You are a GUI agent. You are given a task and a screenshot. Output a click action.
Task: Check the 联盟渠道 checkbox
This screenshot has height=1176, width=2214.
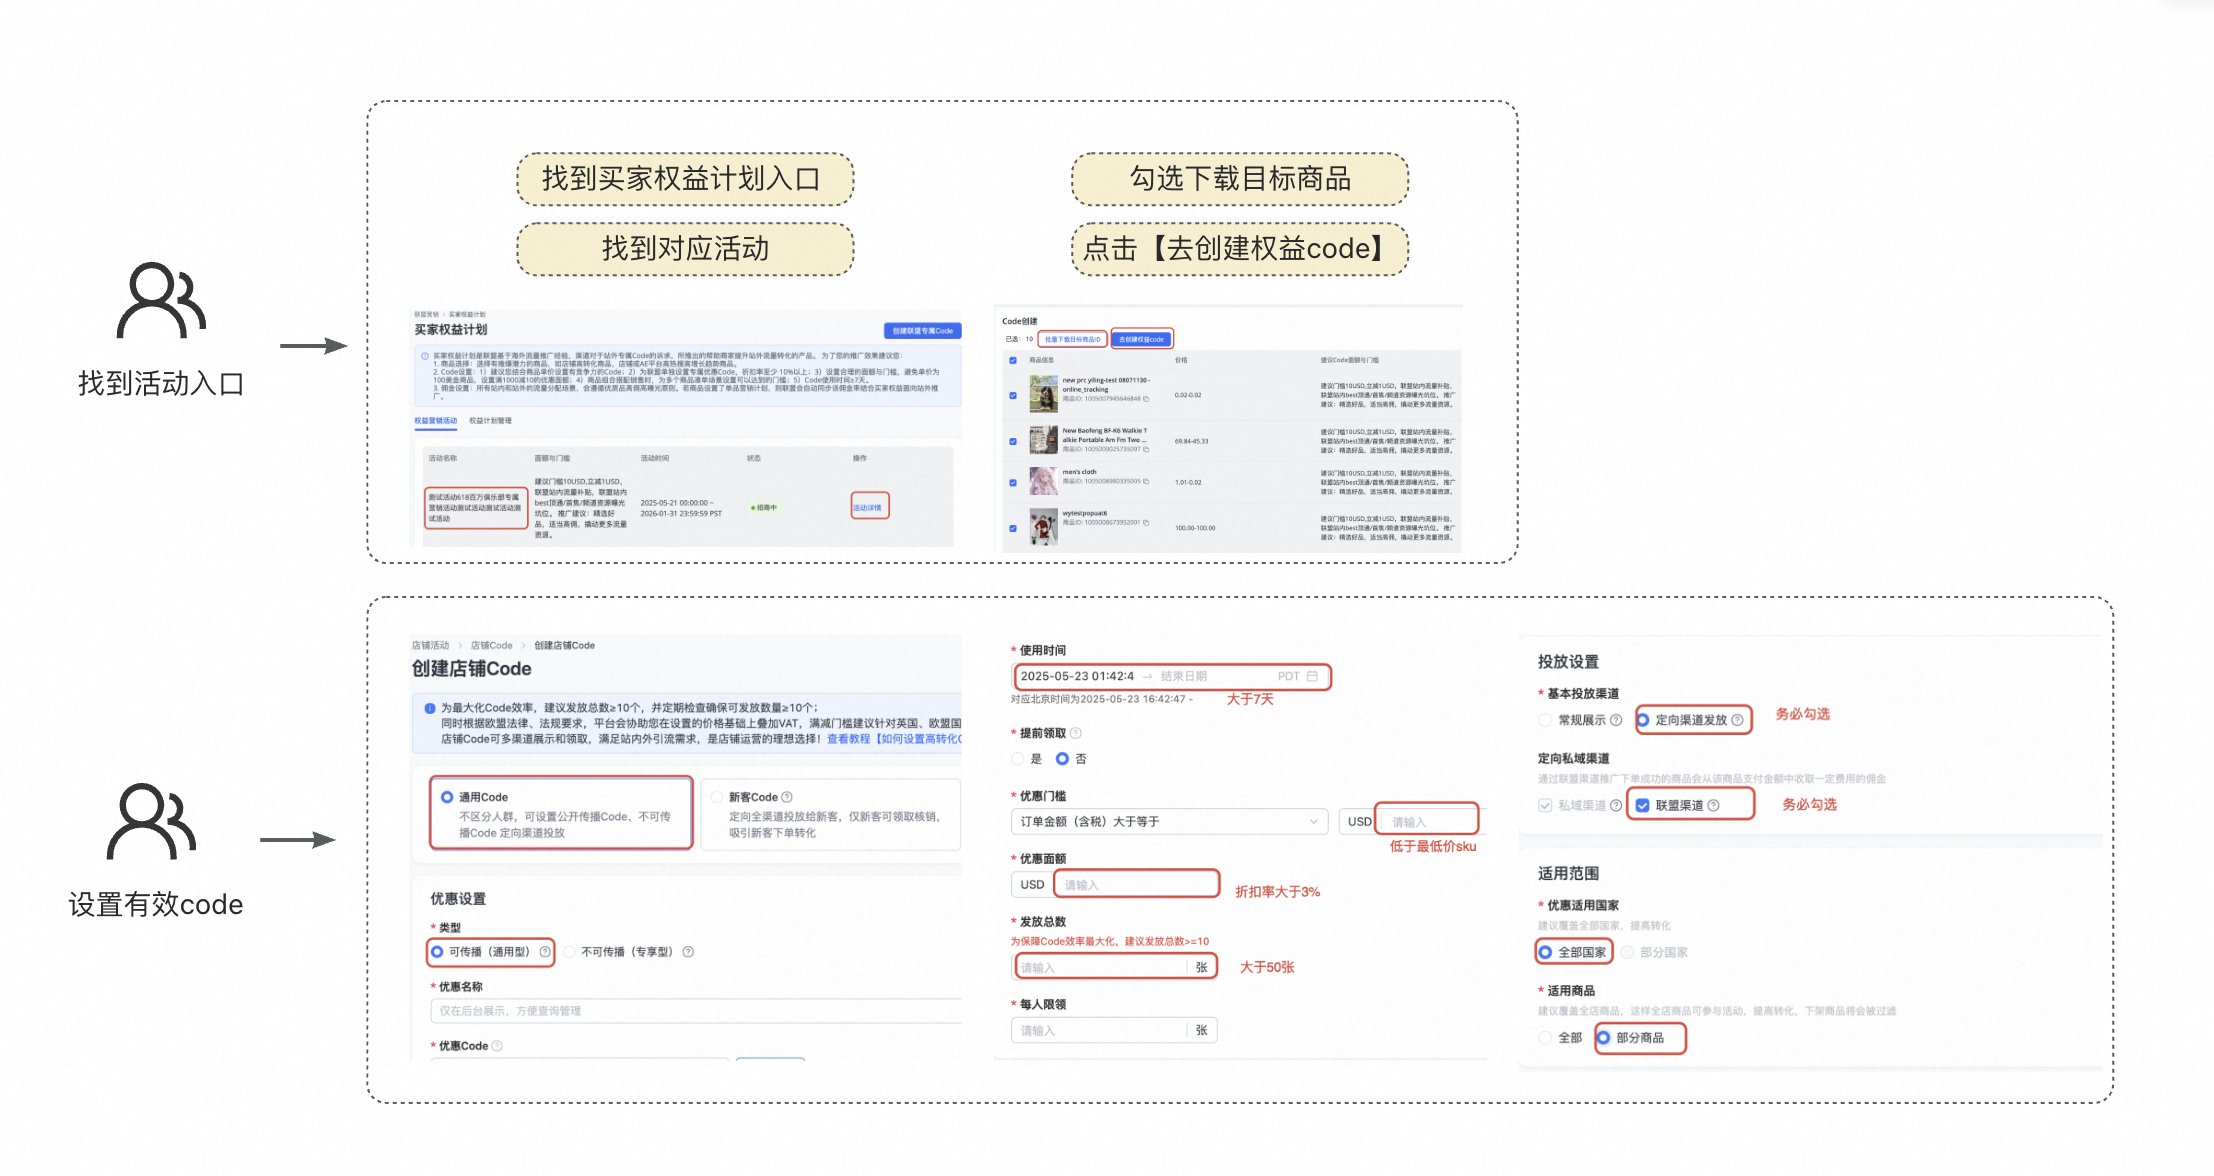tap(1643, 805)
